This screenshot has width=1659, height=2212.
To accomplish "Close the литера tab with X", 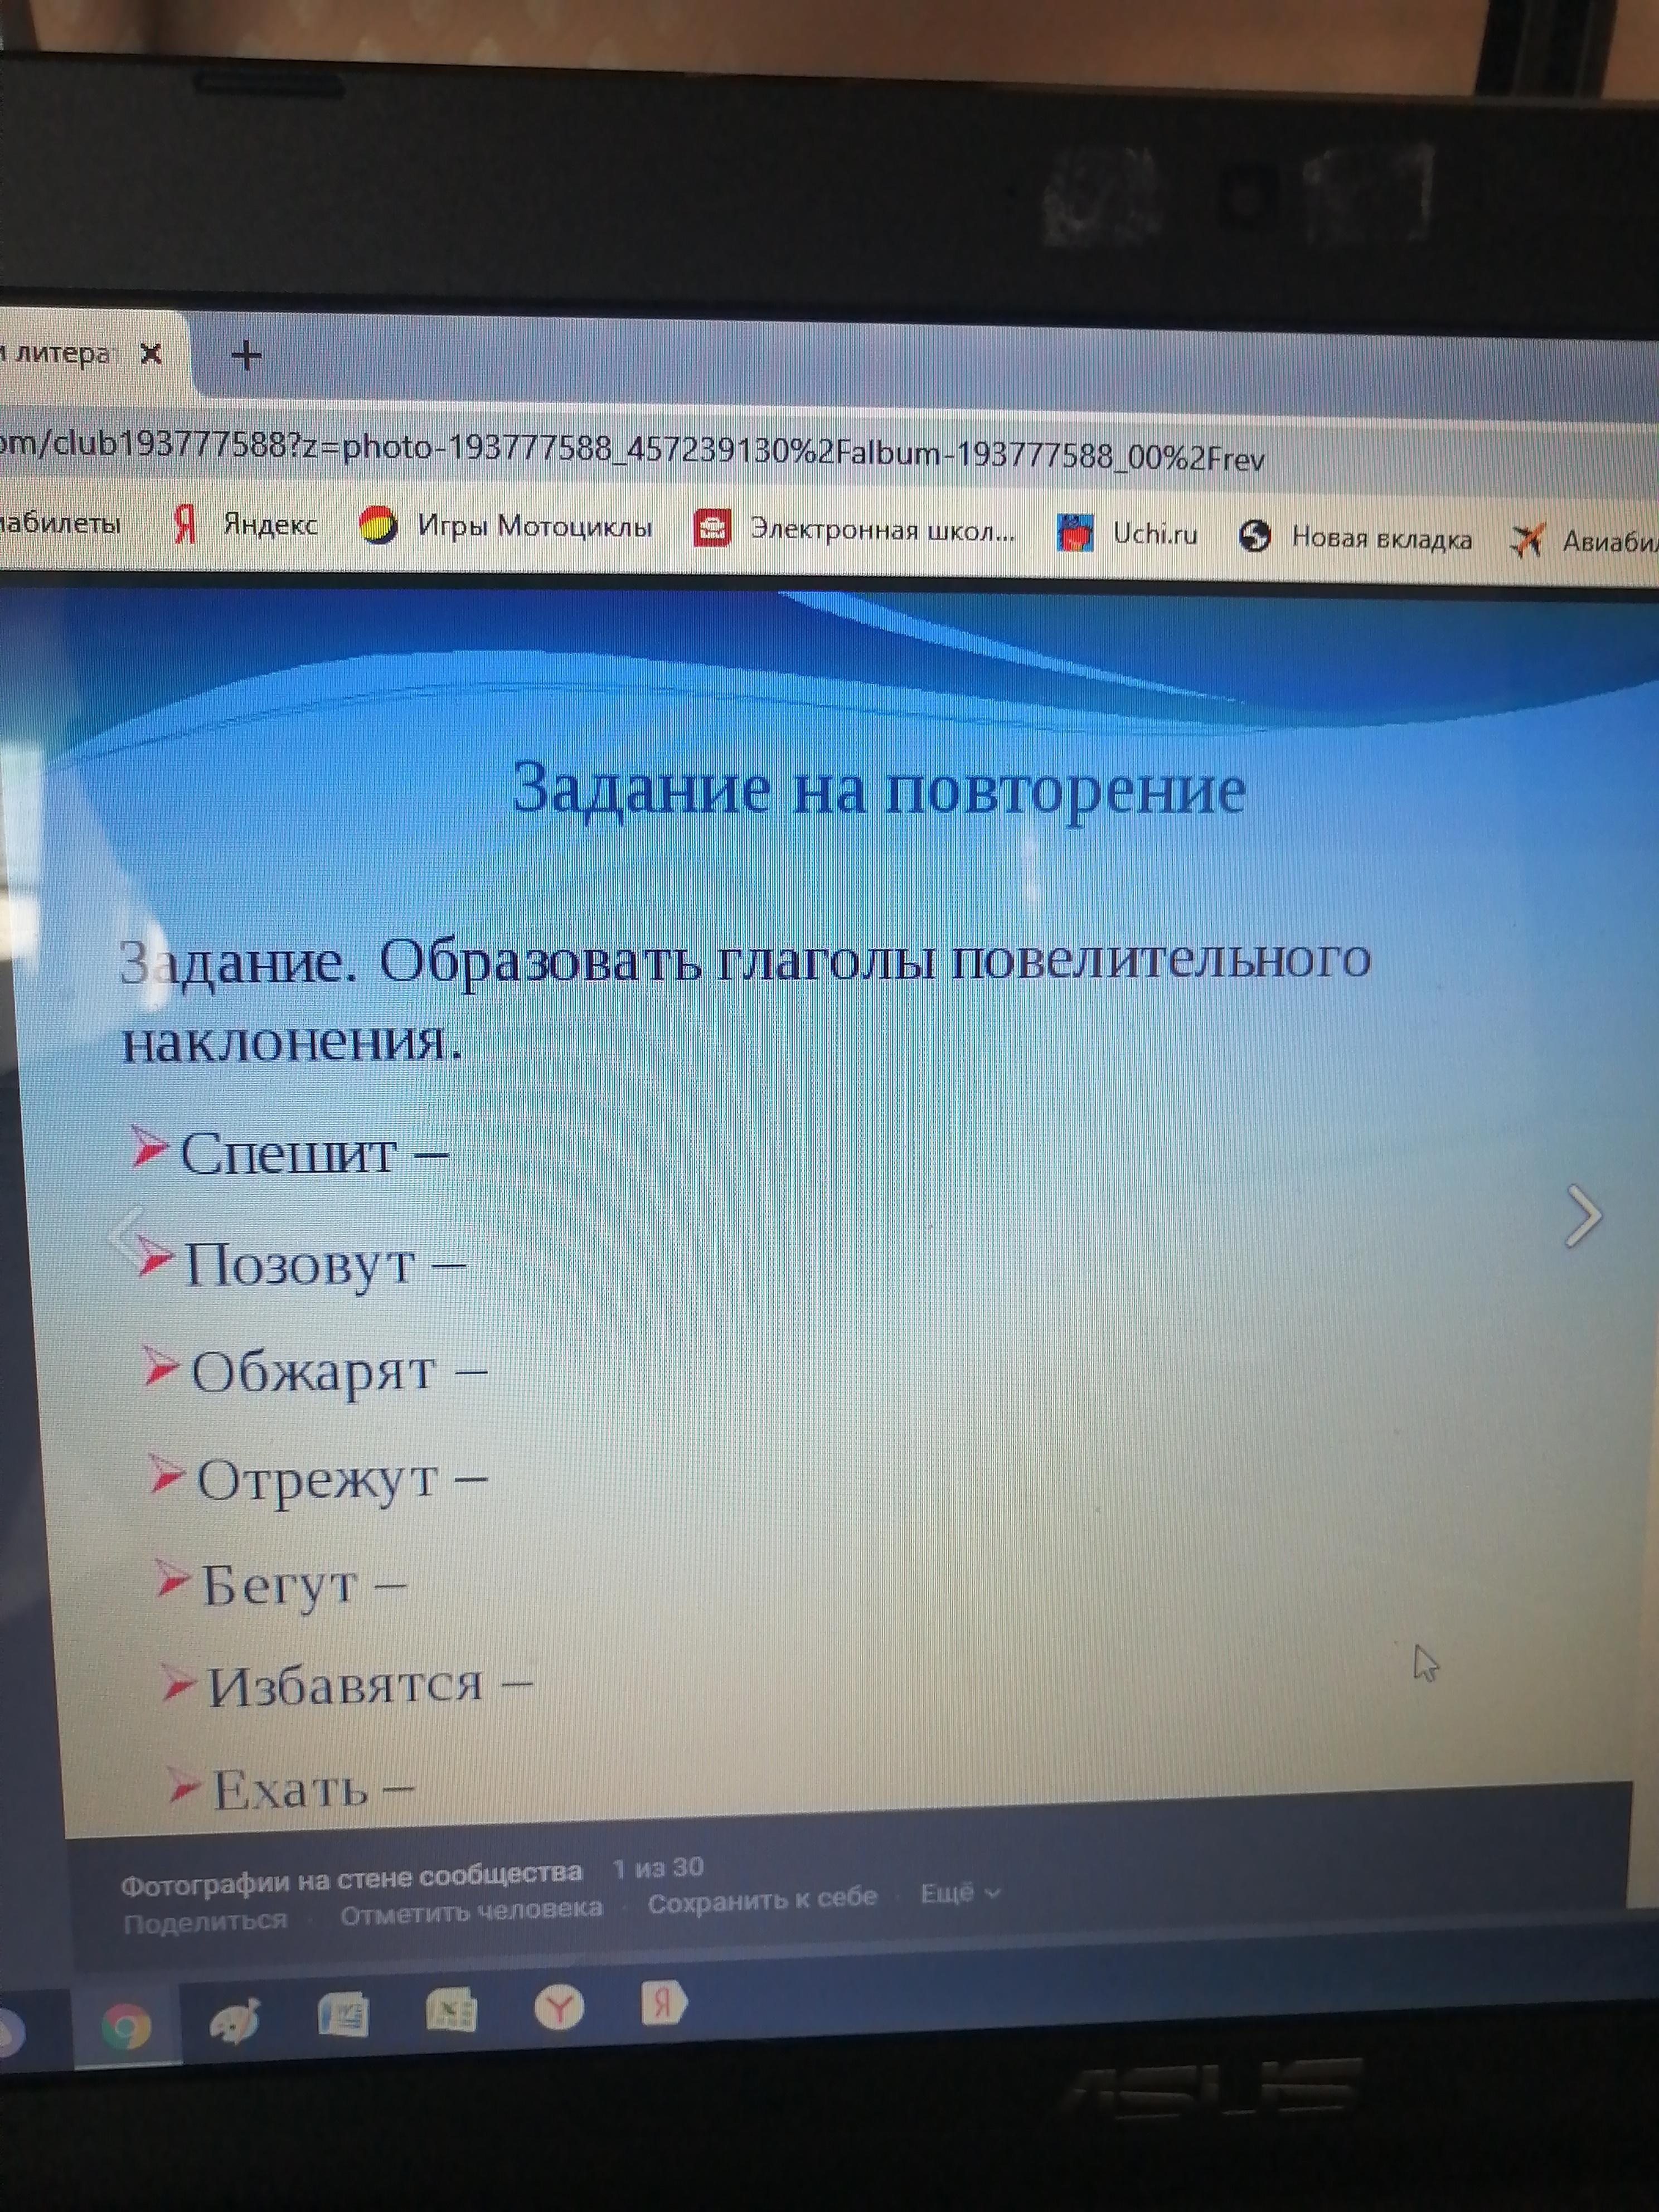I will point(151,353).
